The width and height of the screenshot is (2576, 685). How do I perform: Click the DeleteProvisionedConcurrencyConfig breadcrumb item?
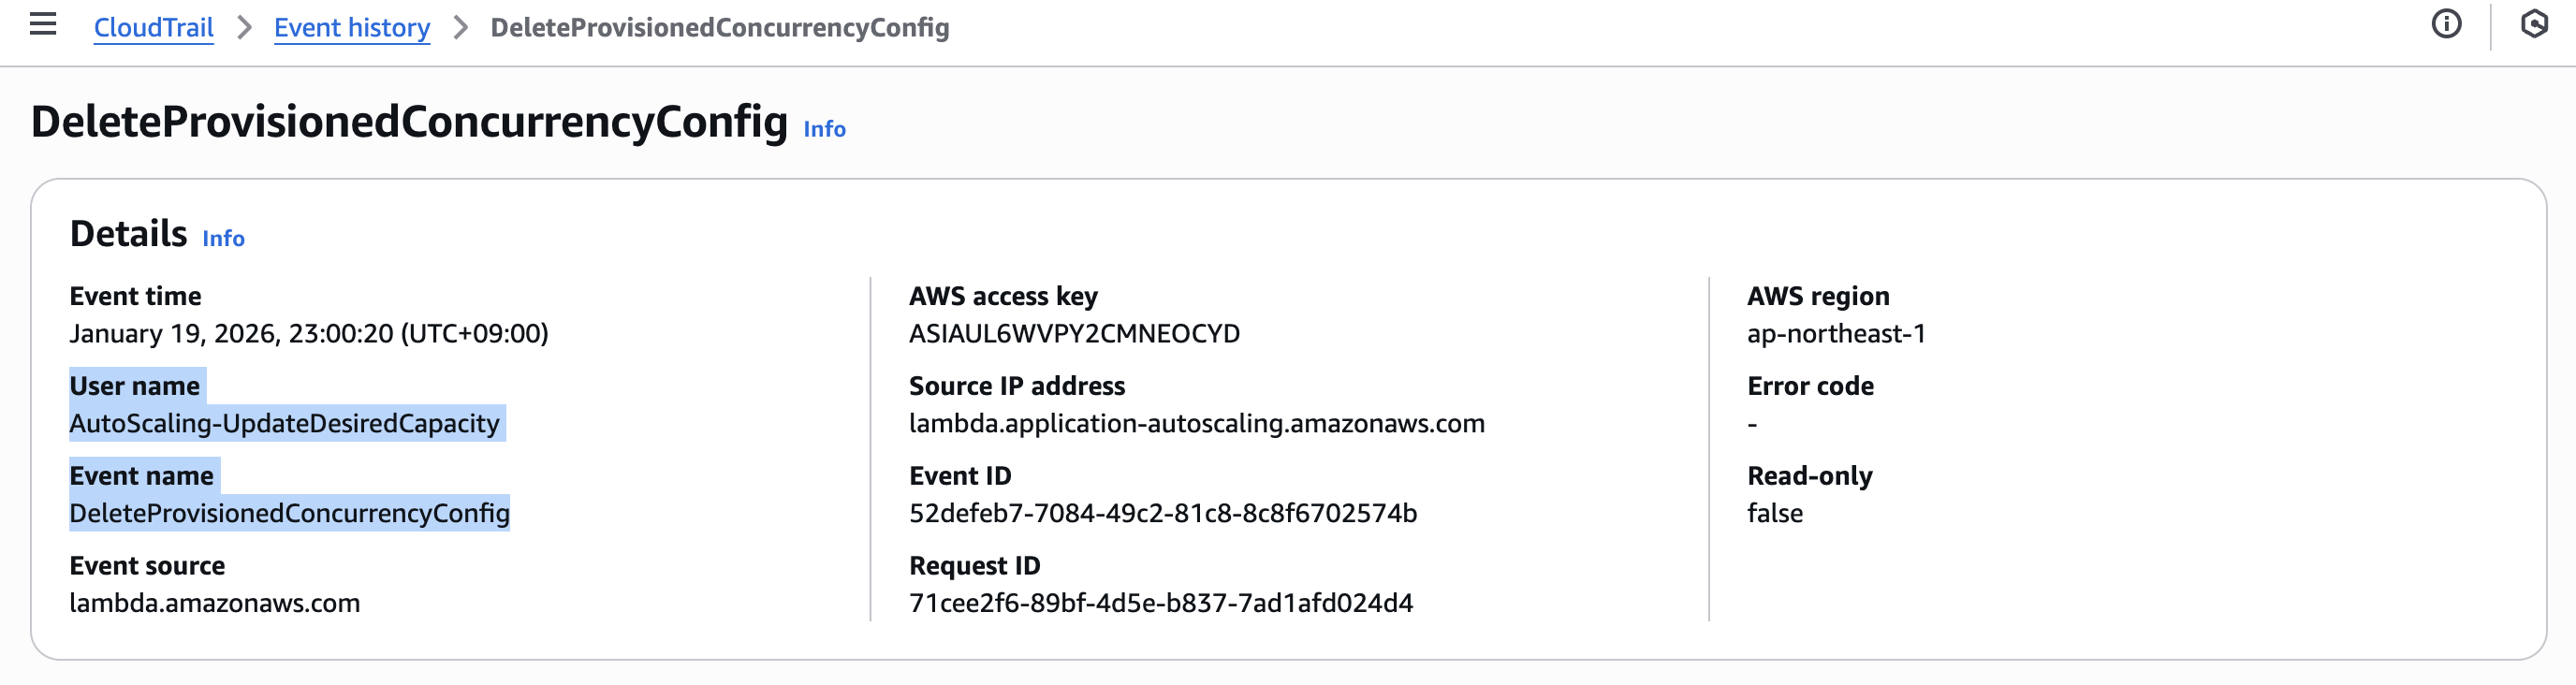pyautogui.click(x=719, y=28)
